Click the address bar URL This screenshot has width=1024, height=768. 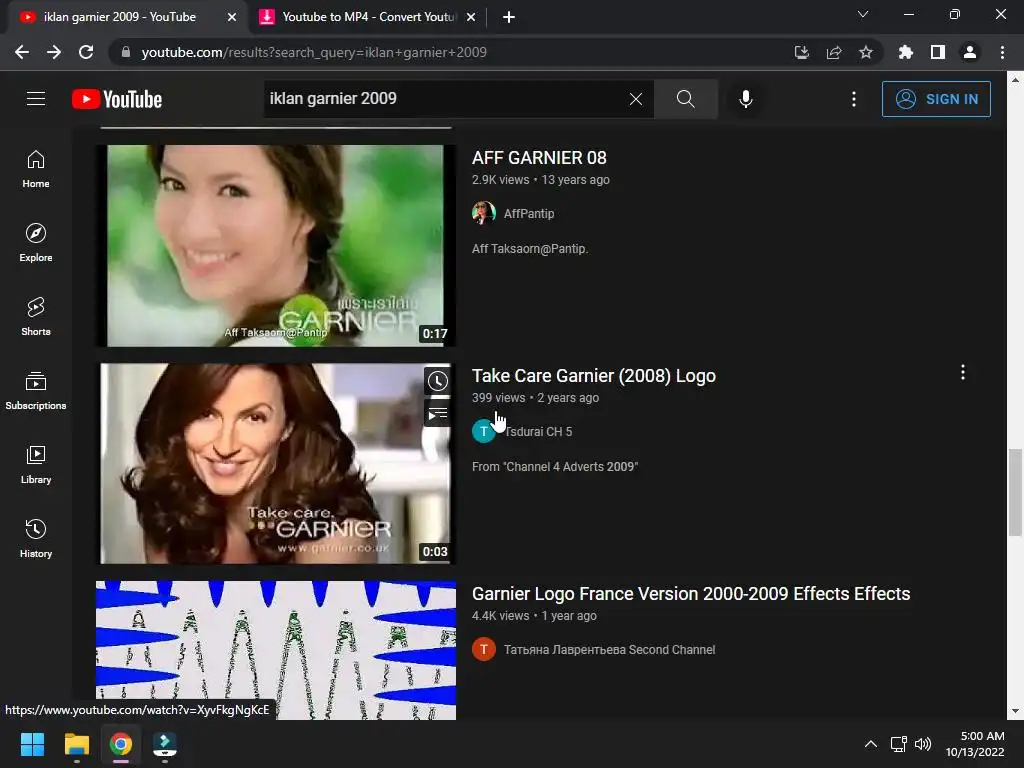313,52
